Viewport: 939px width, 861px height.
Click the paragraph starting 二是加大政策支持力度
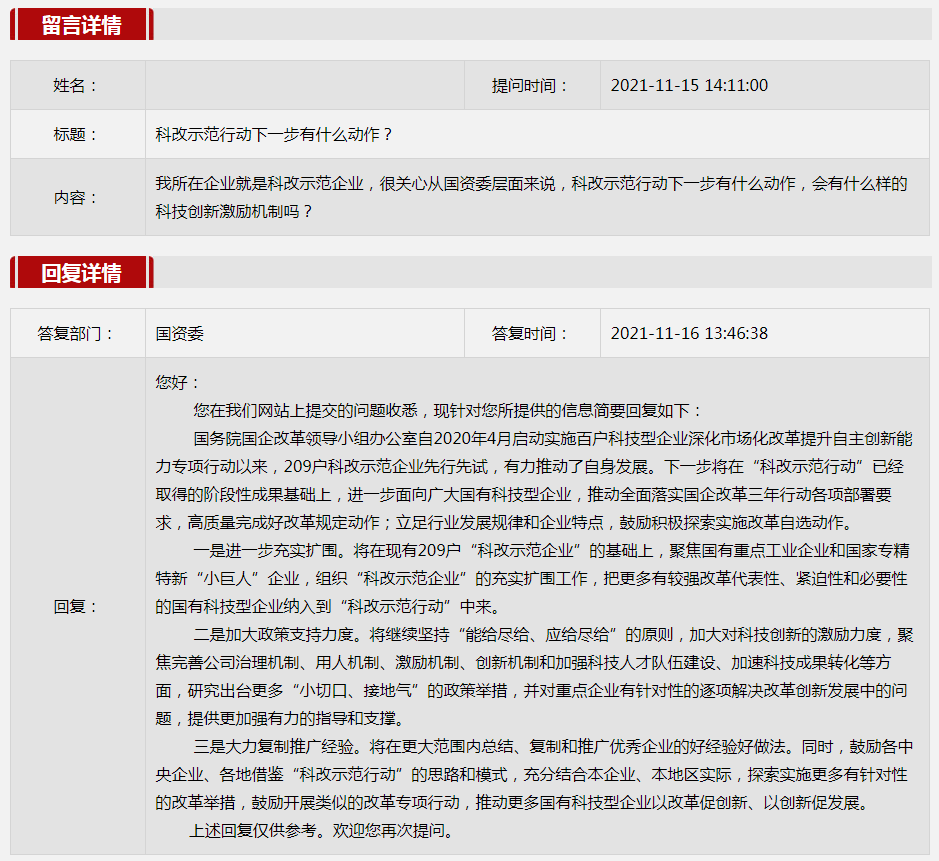(x=532, y=676)
